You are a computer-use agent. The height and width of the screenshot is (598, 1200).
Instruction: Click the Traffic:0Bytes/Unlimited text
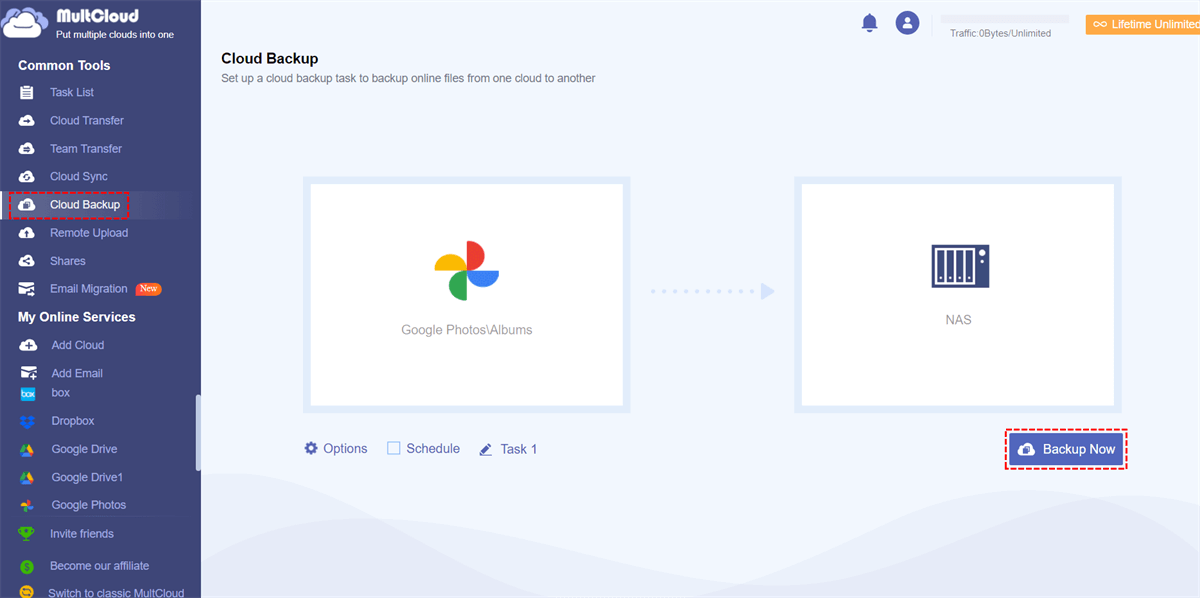[x=1000, y=33]
